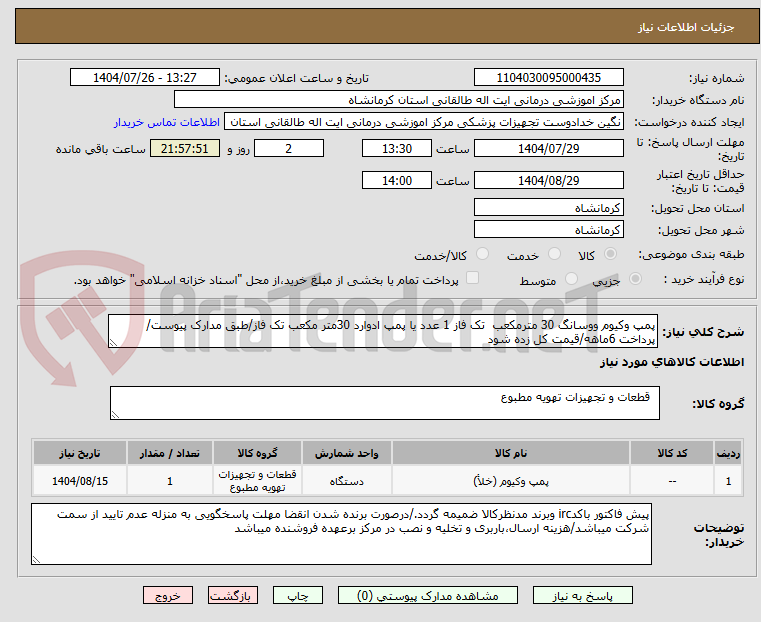Click the response deadline date field 1404/07/29
761x622 pixels.
point(549,149)
